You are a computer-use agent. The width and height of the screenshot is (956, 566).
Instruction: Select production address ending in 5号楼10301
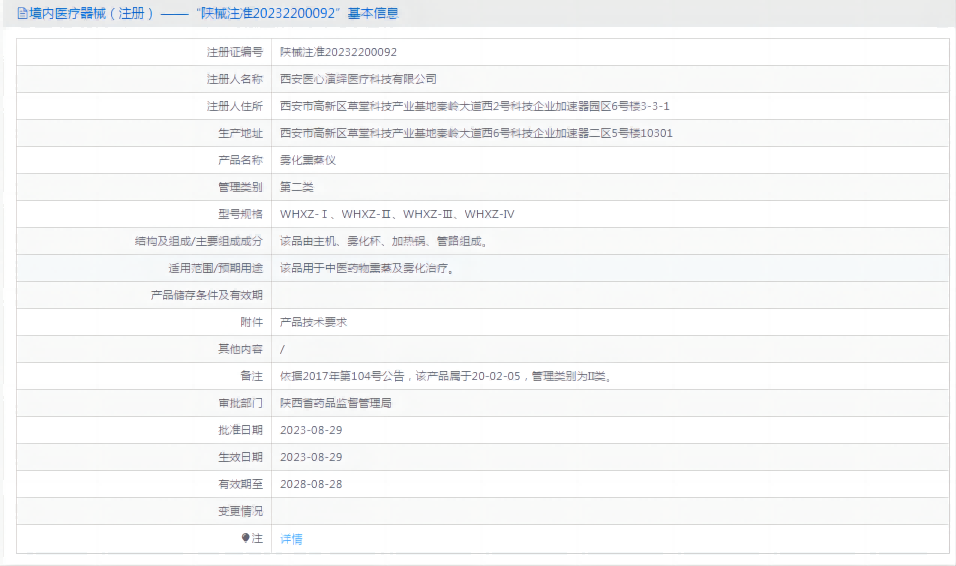(476, 133)
